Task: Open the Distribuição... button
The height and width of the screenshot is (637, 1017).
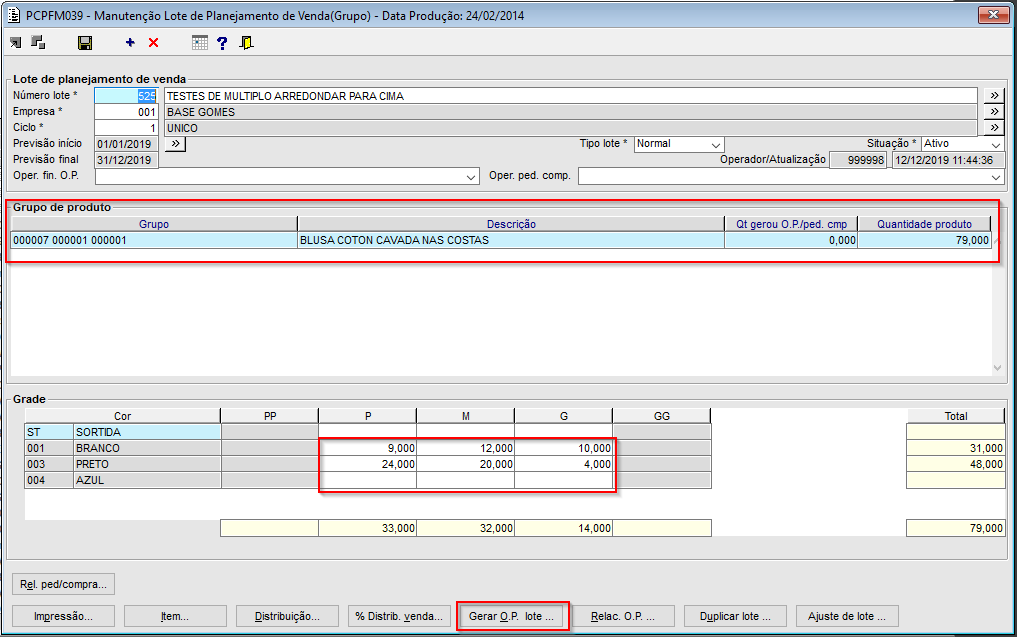Action: [x=287, y=616]
